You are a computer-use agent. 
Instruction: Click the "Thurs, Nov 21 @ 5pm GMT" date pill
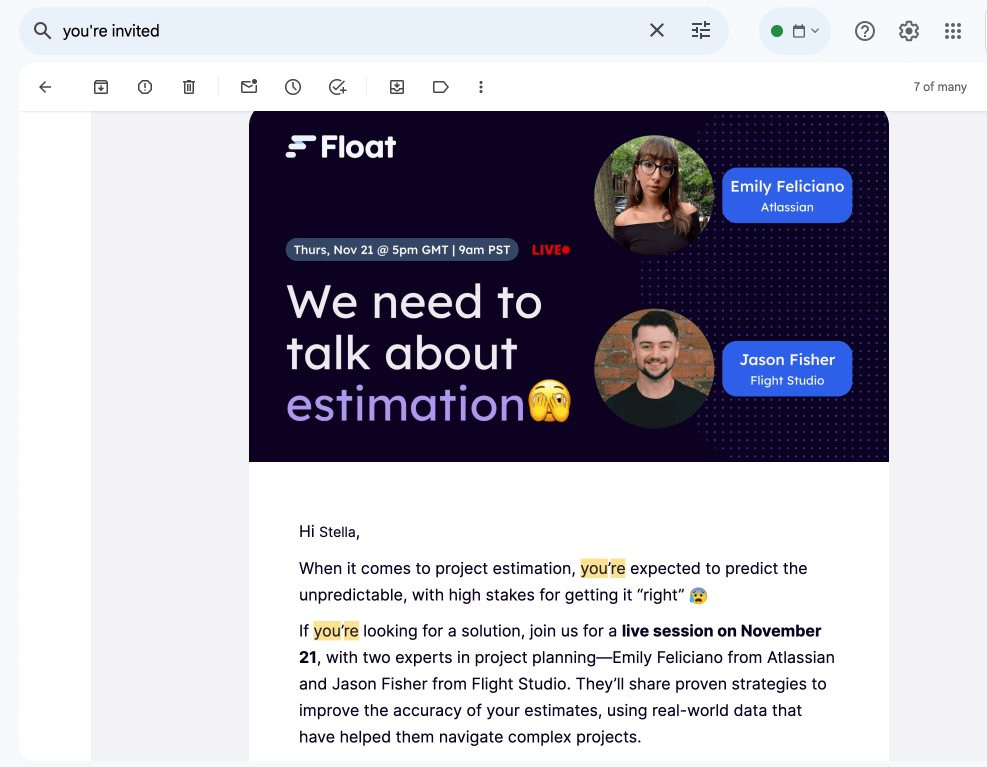pyautogui.click(x=402, y=250)
